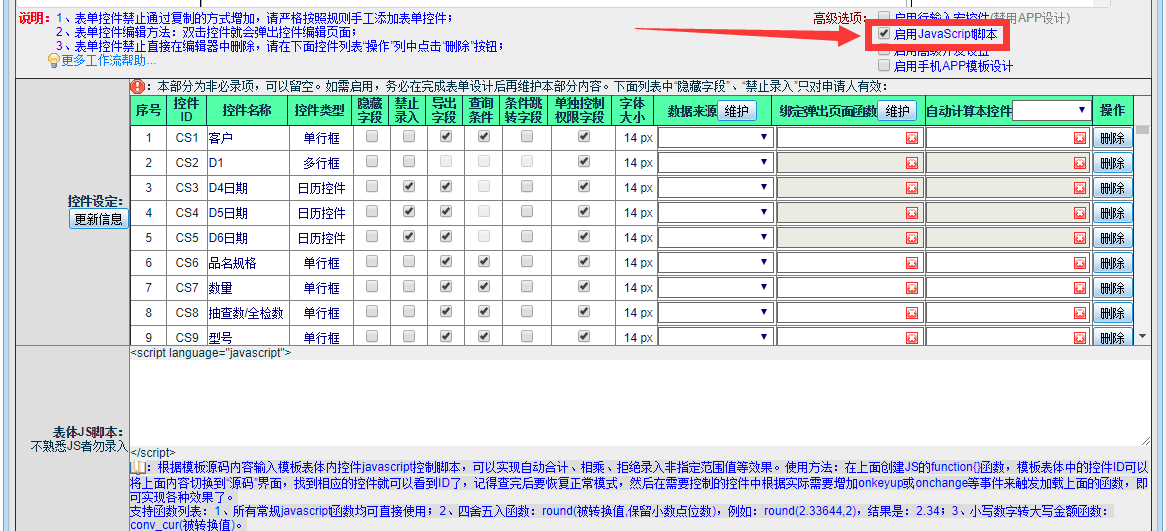The height and width of the screenshot is (531, 1166).
Task: Toggle 禁止录入 checkbox for the D4日期 row
Action: (408, 187)
